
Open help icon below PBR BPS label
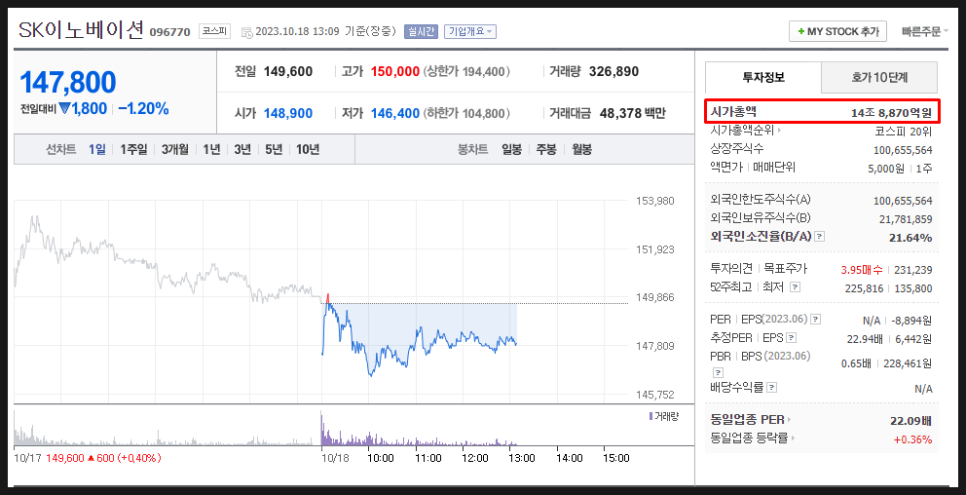[717, 372]
